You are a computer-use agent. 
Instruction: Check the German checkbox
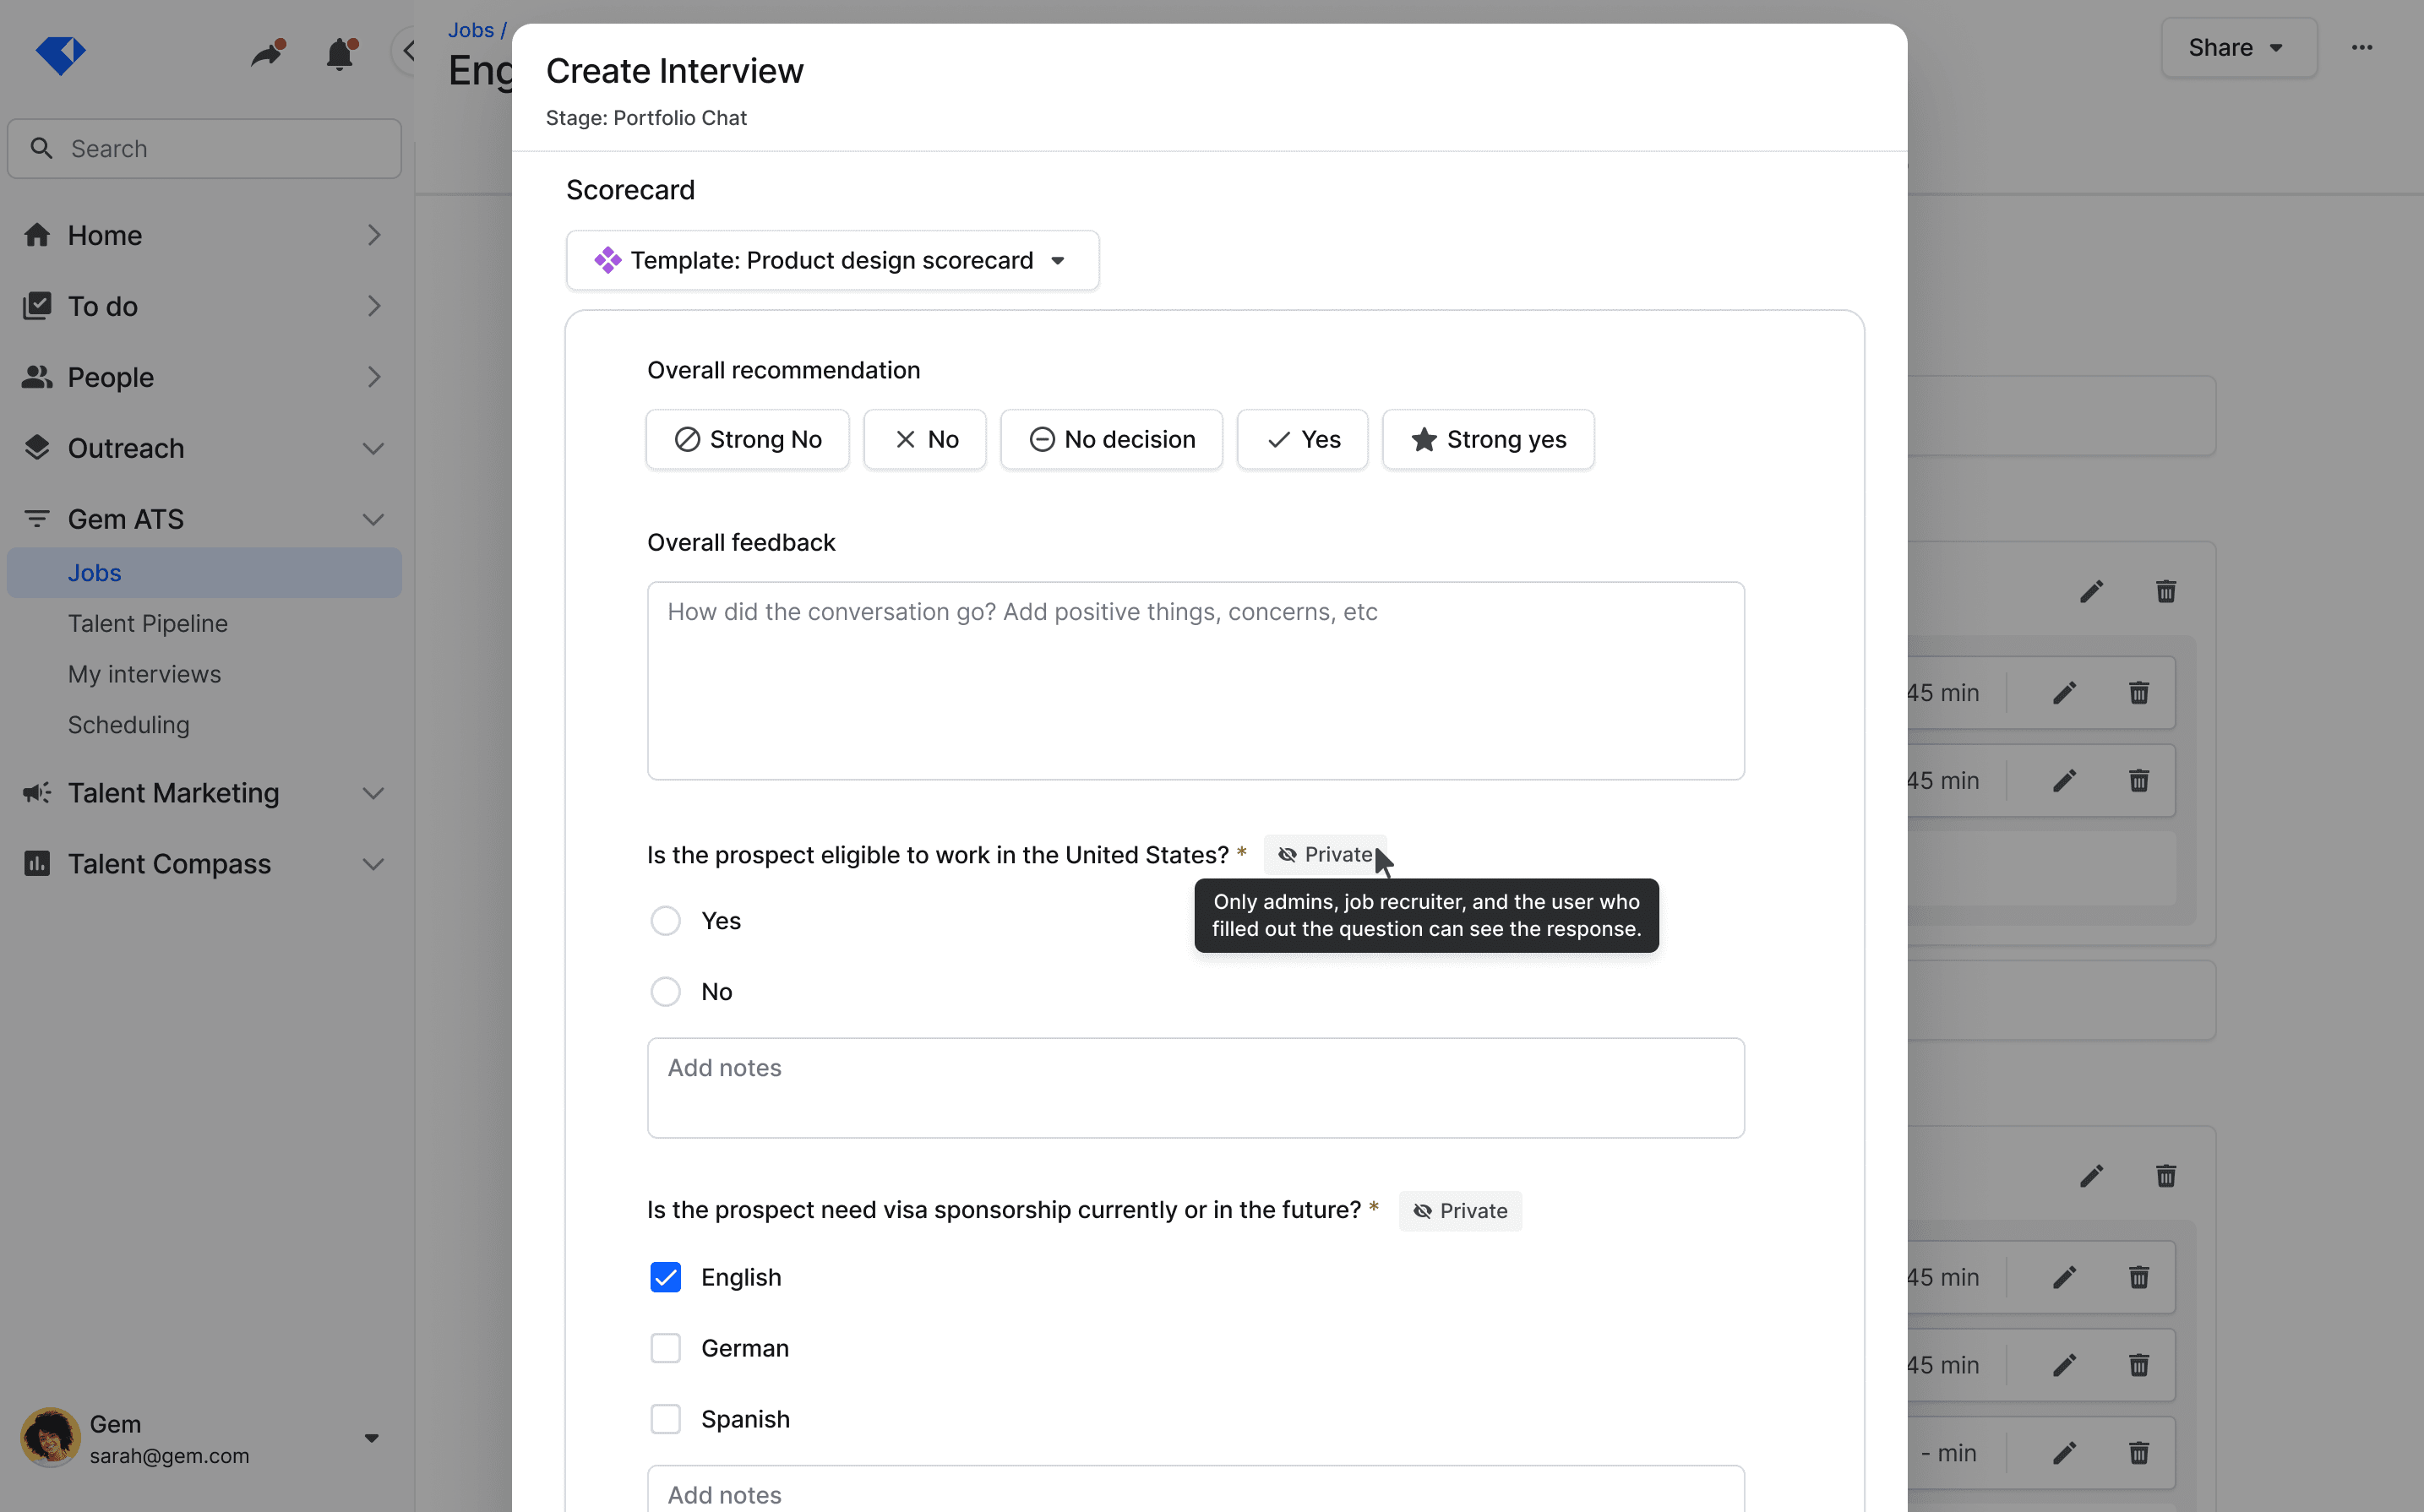tap(665, 1348)
